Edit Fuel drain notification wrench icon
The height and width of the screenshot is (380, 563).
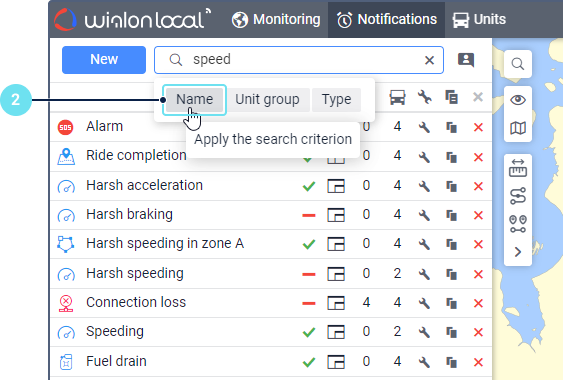point(424,362)
